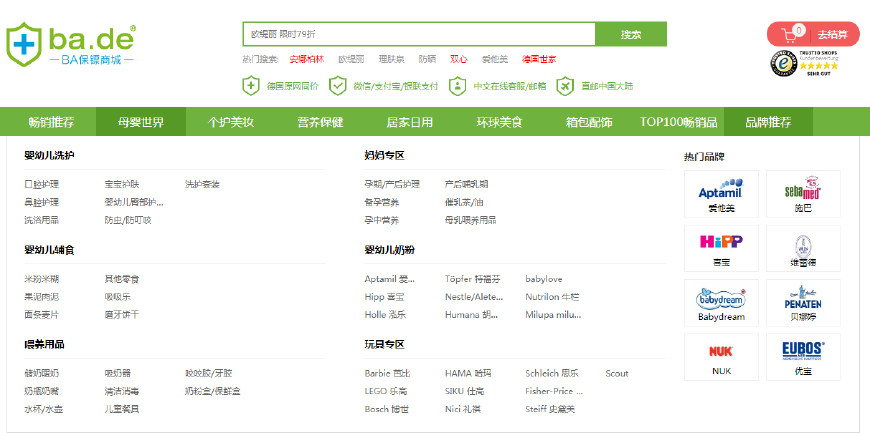Click the customer service shield icon
Viewport: 870px width, 433px height.
click(x=457, y=86)
